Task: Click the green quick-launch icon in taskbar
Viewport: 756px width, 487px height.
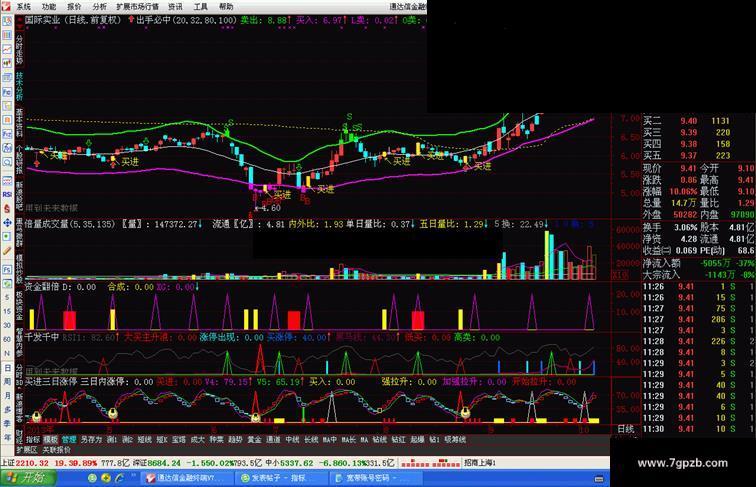Action: point(92,478)
